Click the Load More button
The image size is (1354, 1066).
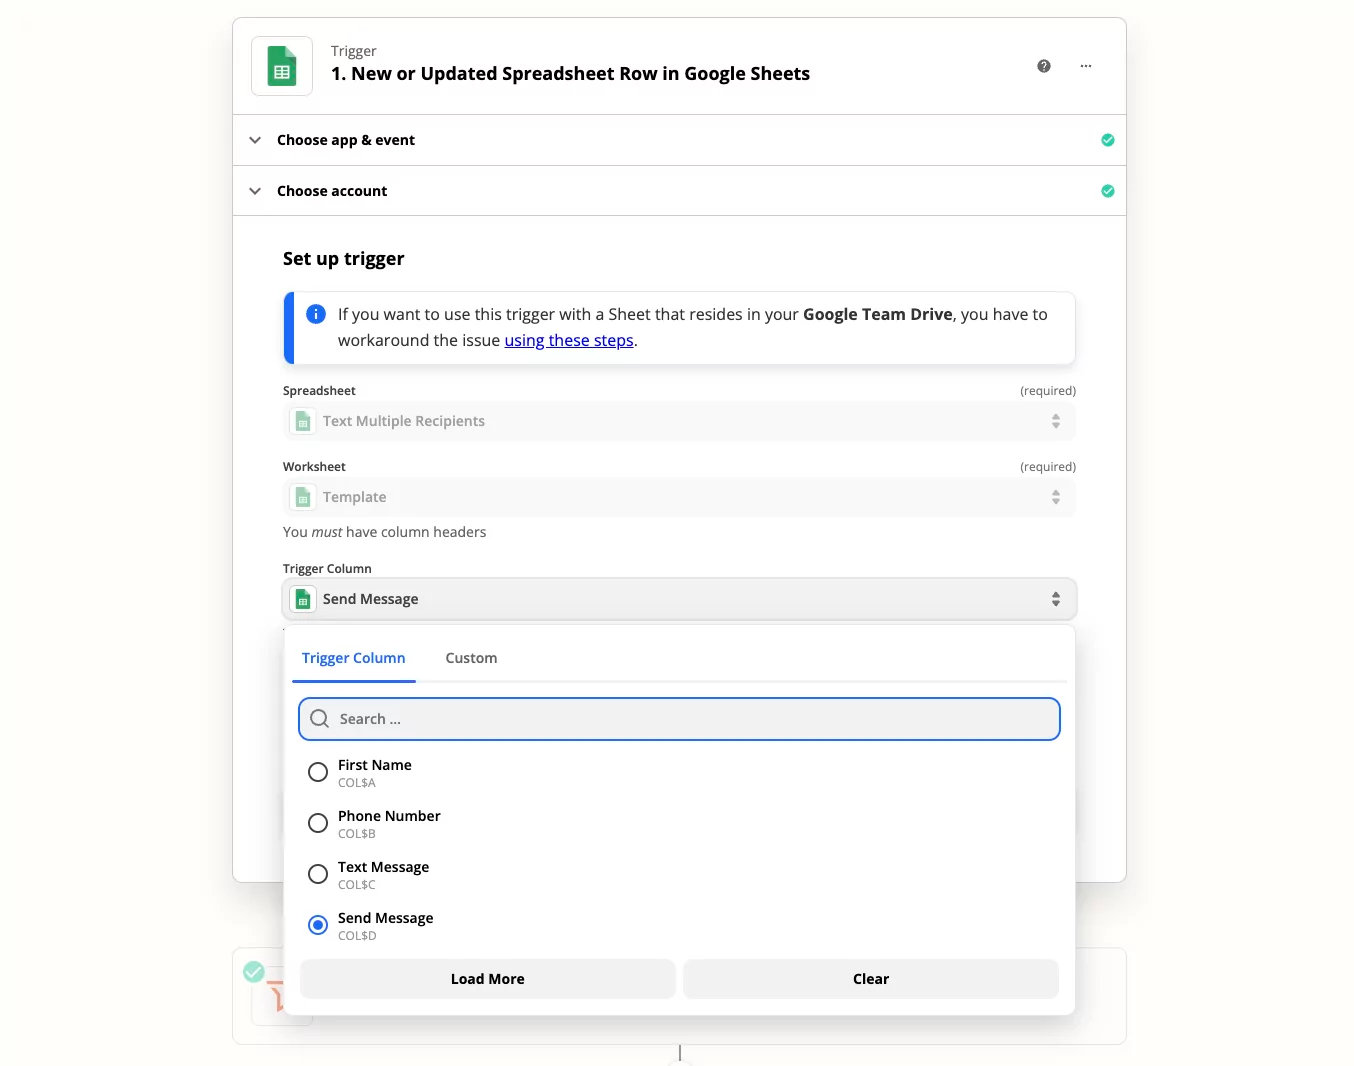pos(487,979)
